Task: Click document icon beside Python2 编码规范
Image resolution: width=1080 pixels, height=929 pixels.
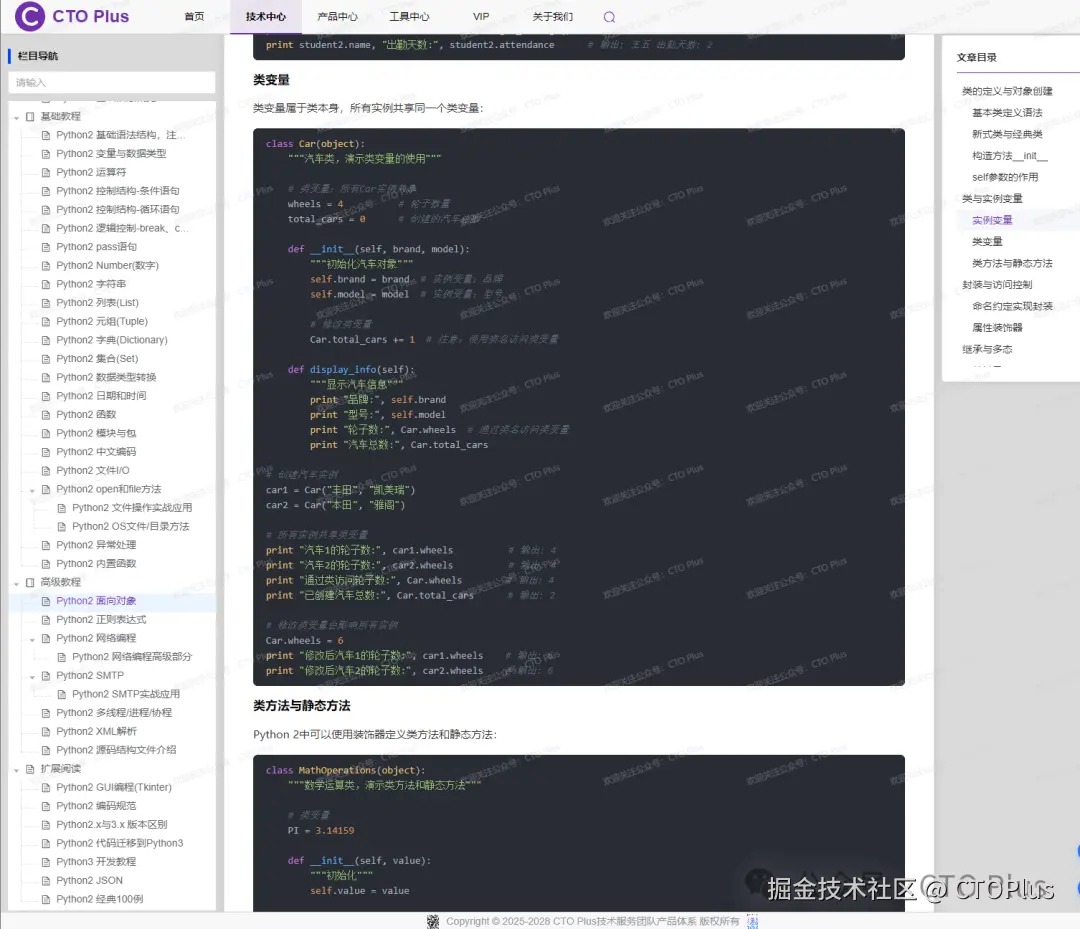Action: [46, 806]
